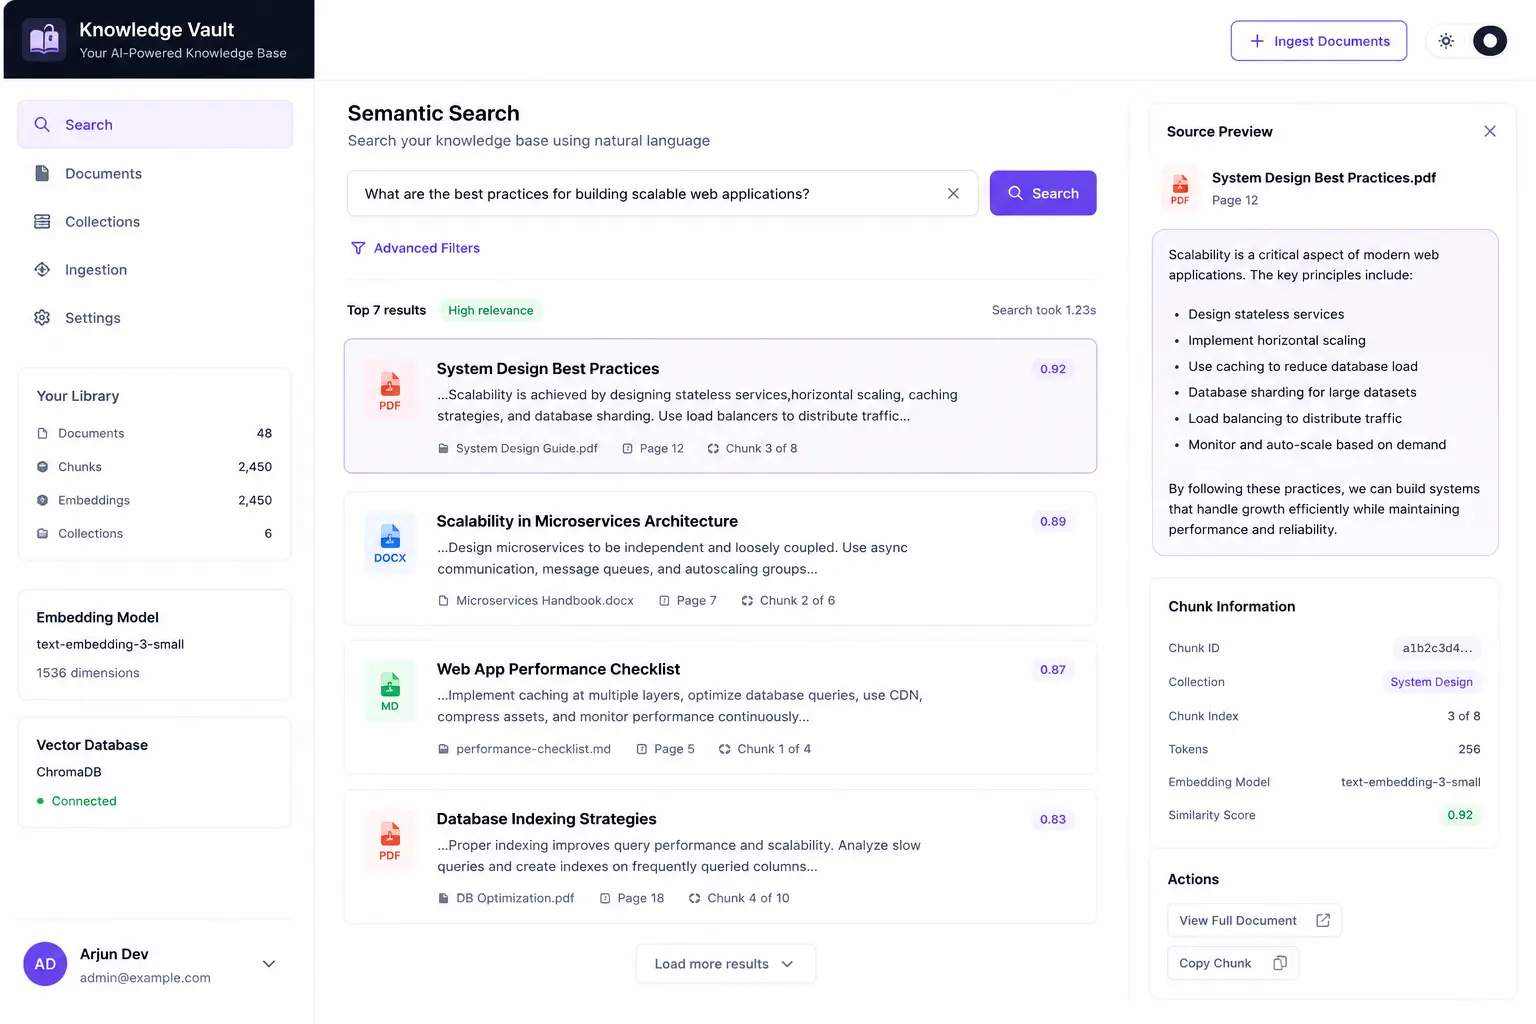Click the 0.89 relevance score
The width and height of the screenshot is (1536, 1024).
pos(1052,521)
